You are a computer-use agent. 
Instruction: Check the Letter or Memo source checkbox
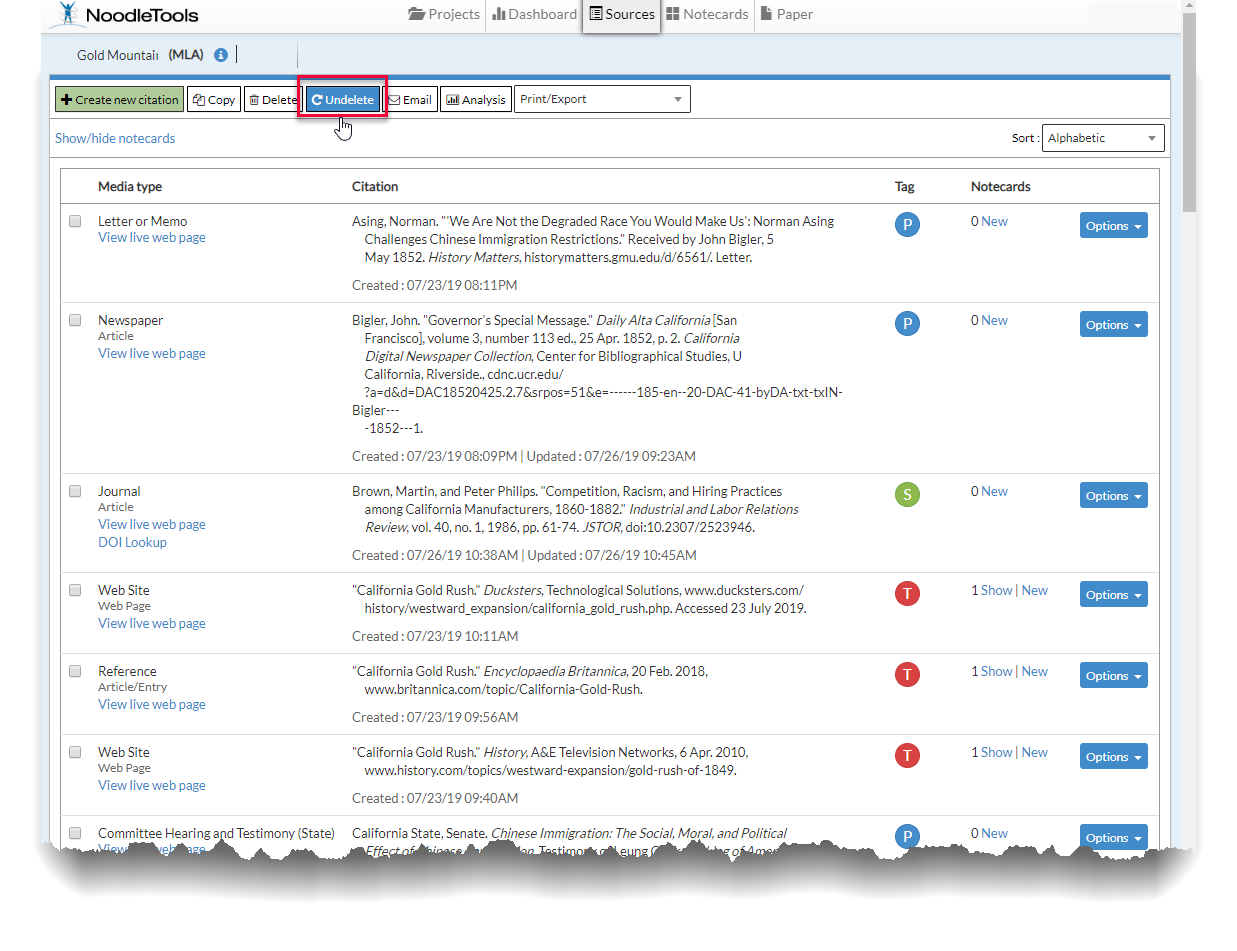tap(75, 221)
